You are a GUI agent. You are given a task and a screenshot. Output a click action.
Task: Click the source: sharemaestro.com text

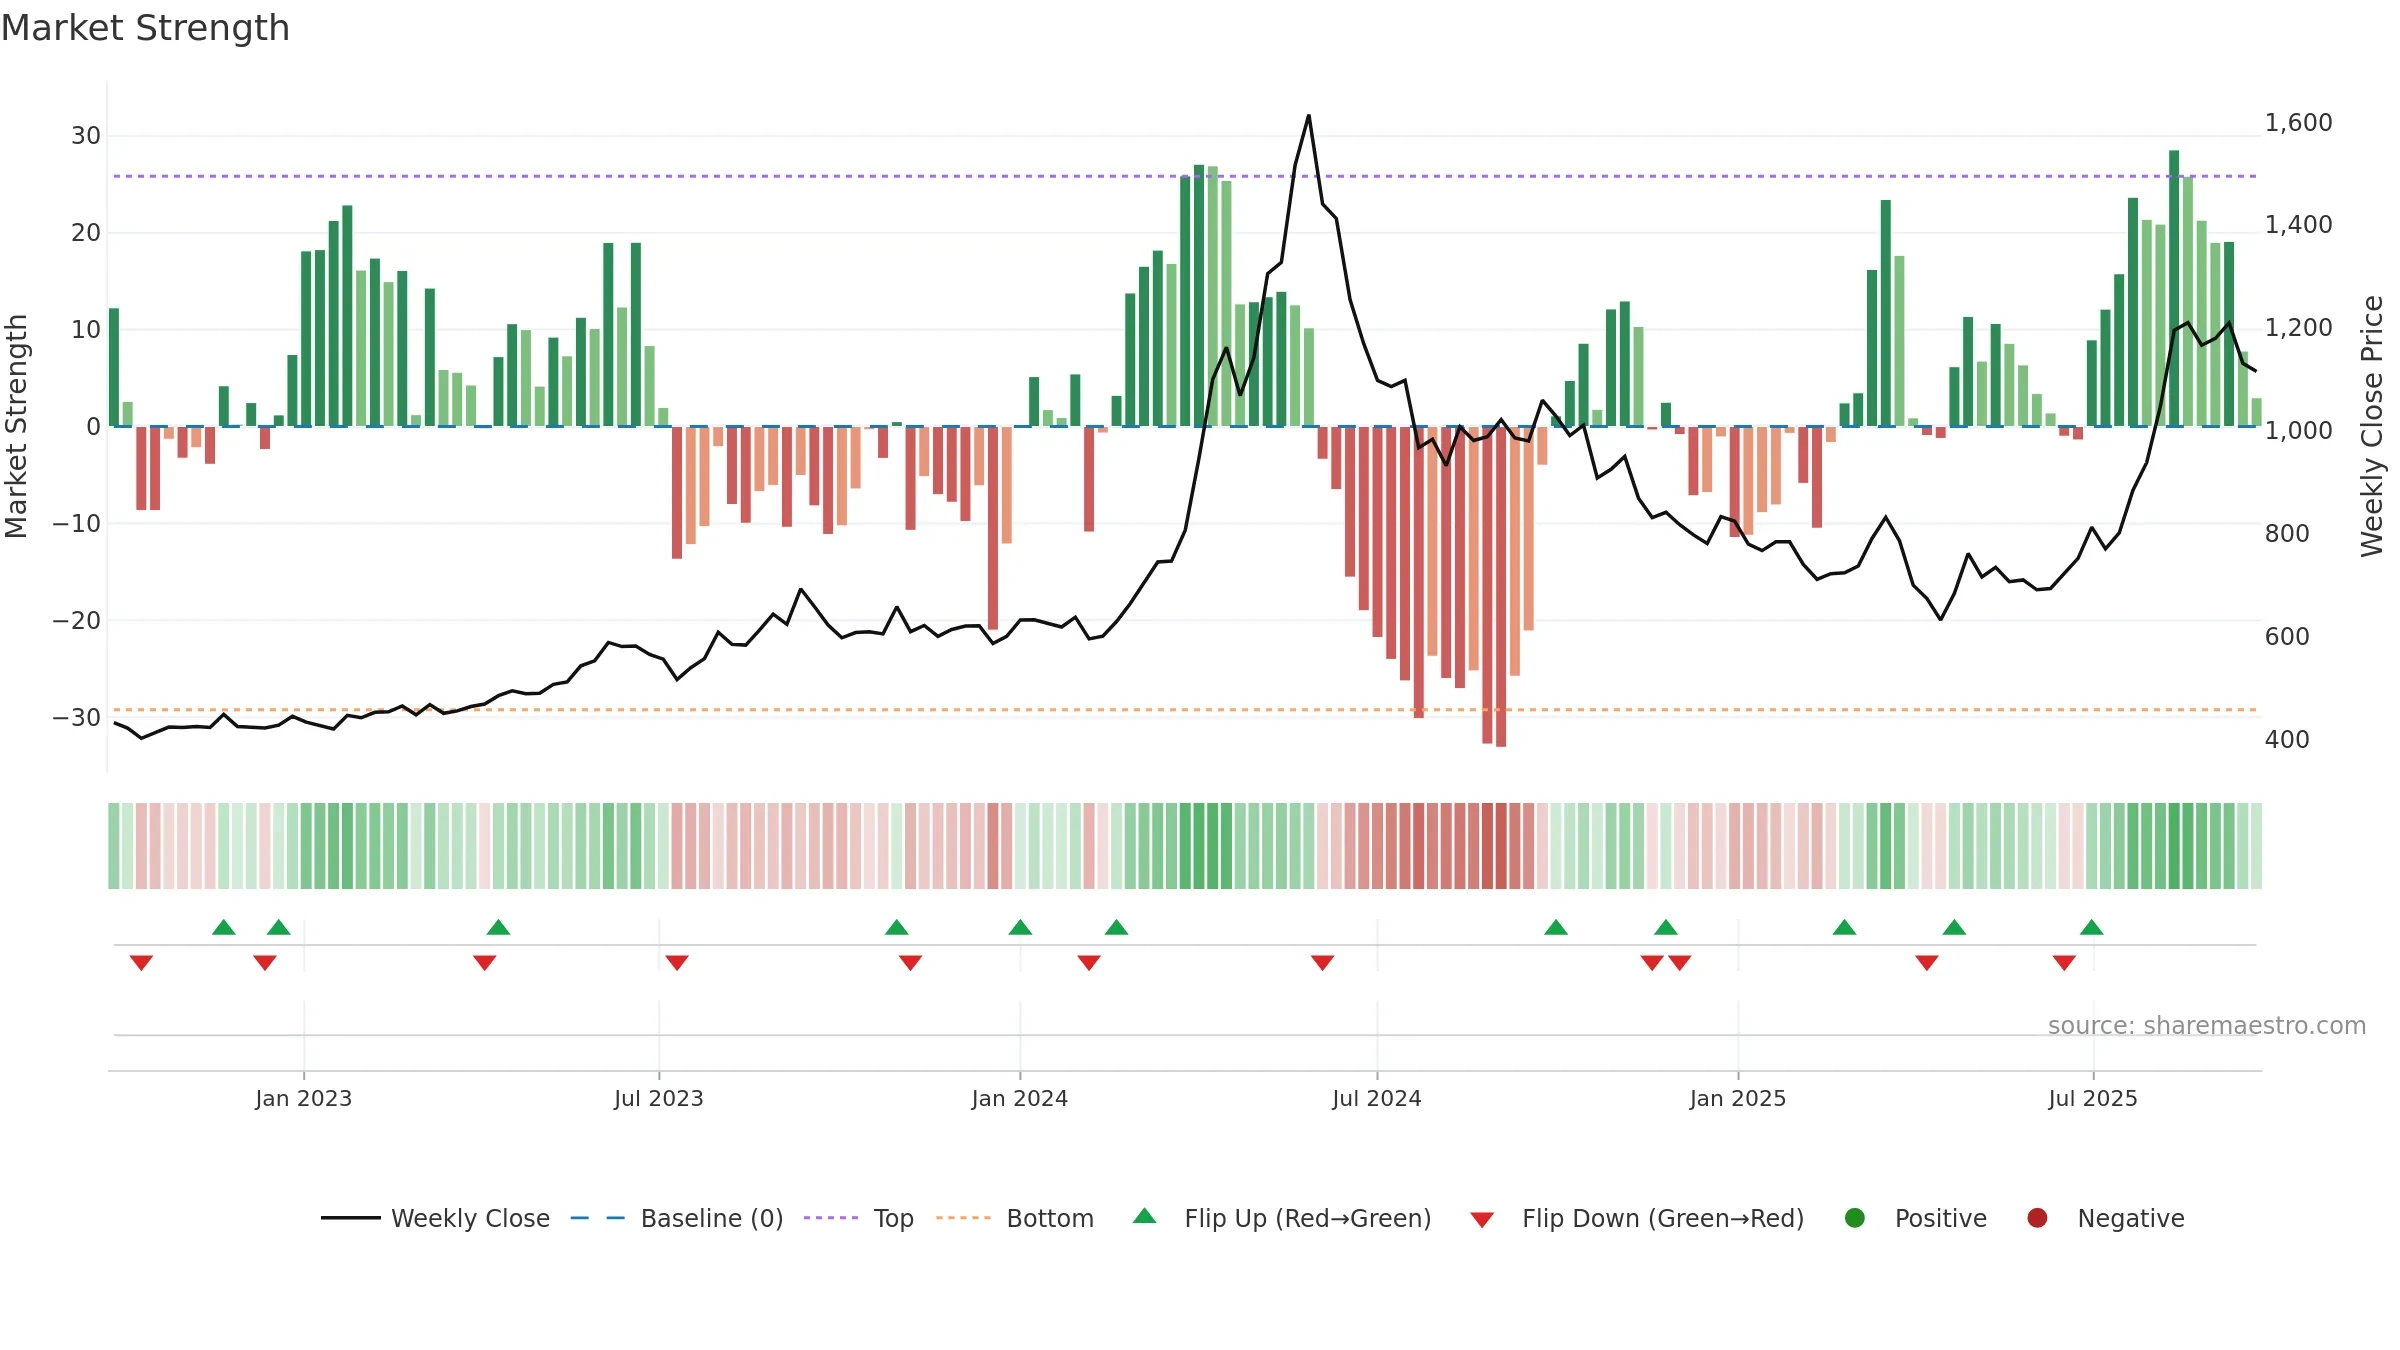click(x=2207, y=1025)
